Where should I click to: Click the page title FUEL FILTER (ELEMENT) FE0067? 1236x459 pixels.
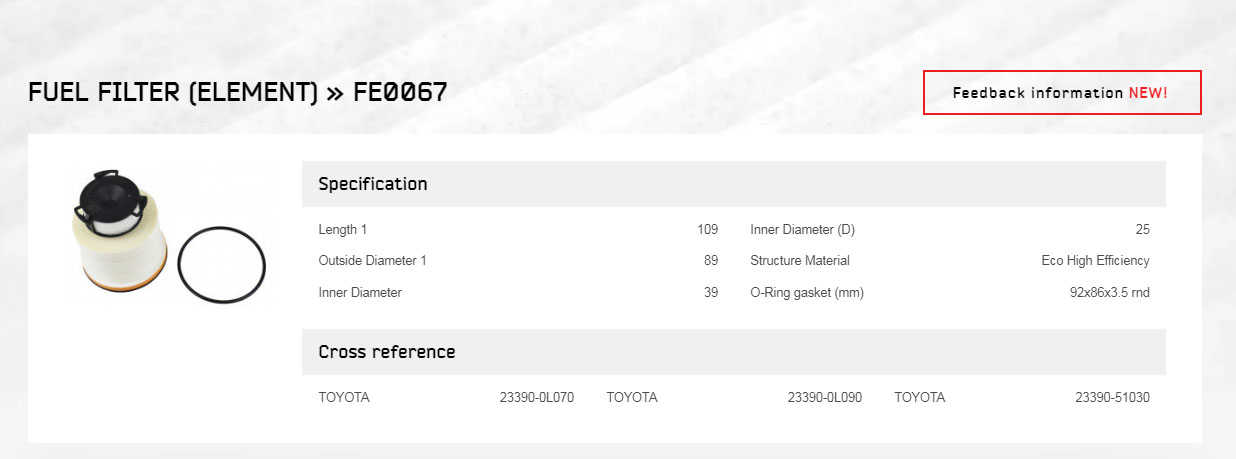tap(238, 93)
